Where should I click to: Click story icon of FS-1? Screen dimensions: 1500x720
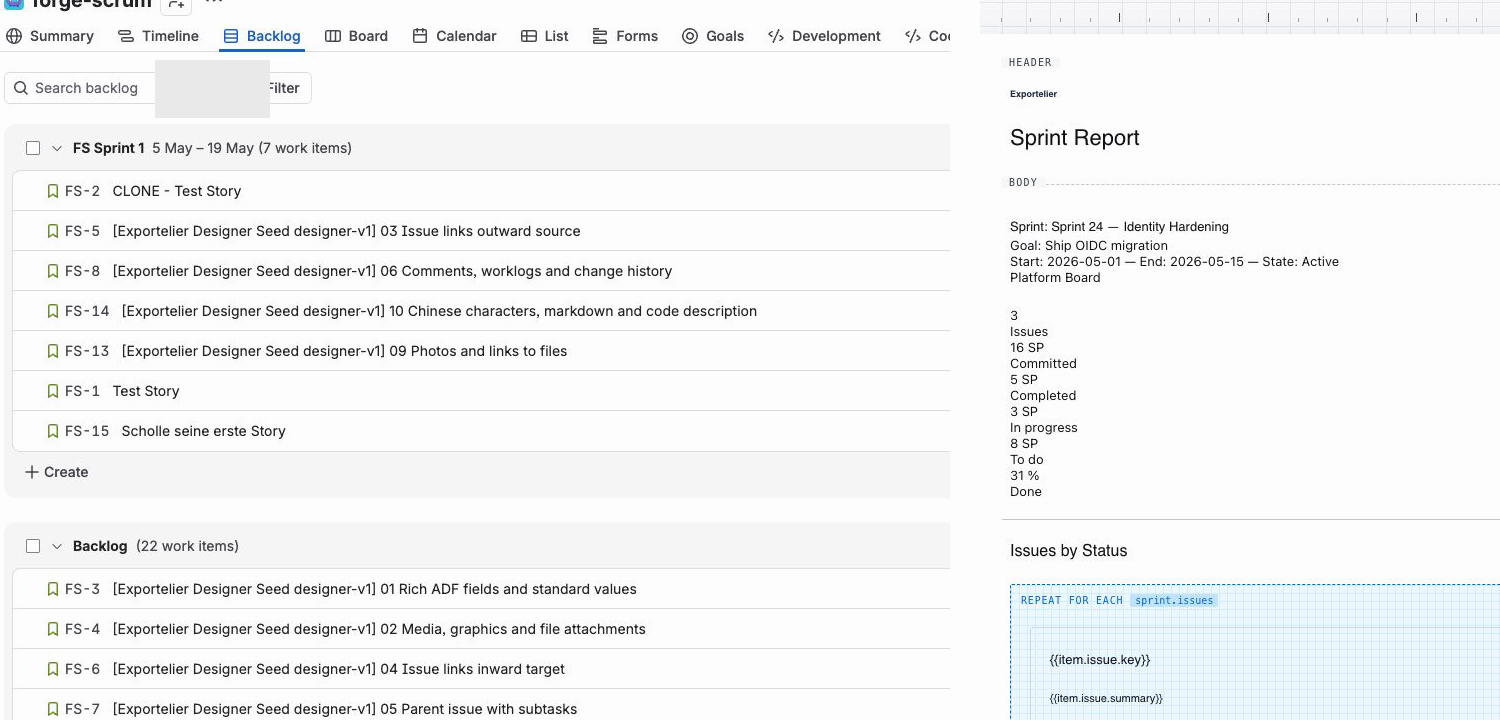point(53,391)
